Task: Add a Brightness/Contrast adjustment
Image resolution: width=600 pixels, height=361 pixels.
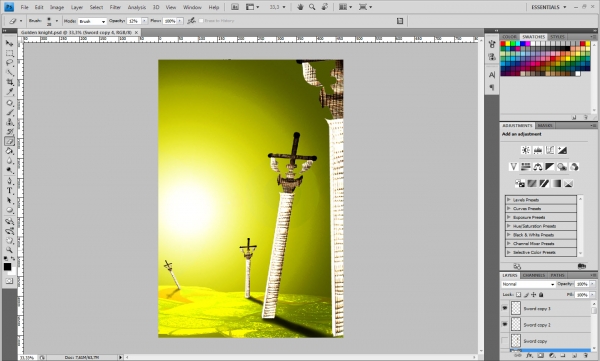Action: pos(526,150)
